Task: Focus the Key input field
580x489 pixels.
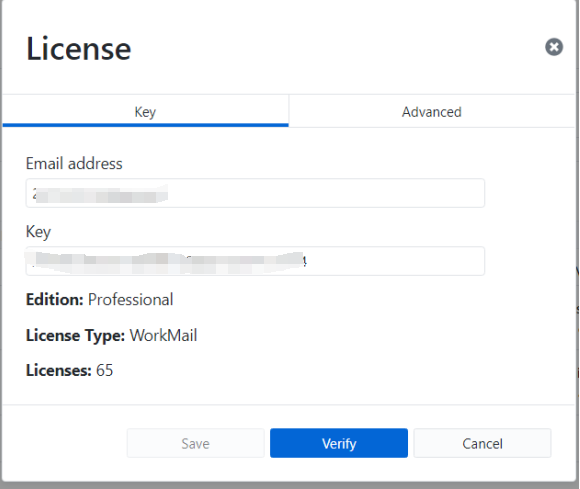Action: pyautogui.click(x=255, y=261)
